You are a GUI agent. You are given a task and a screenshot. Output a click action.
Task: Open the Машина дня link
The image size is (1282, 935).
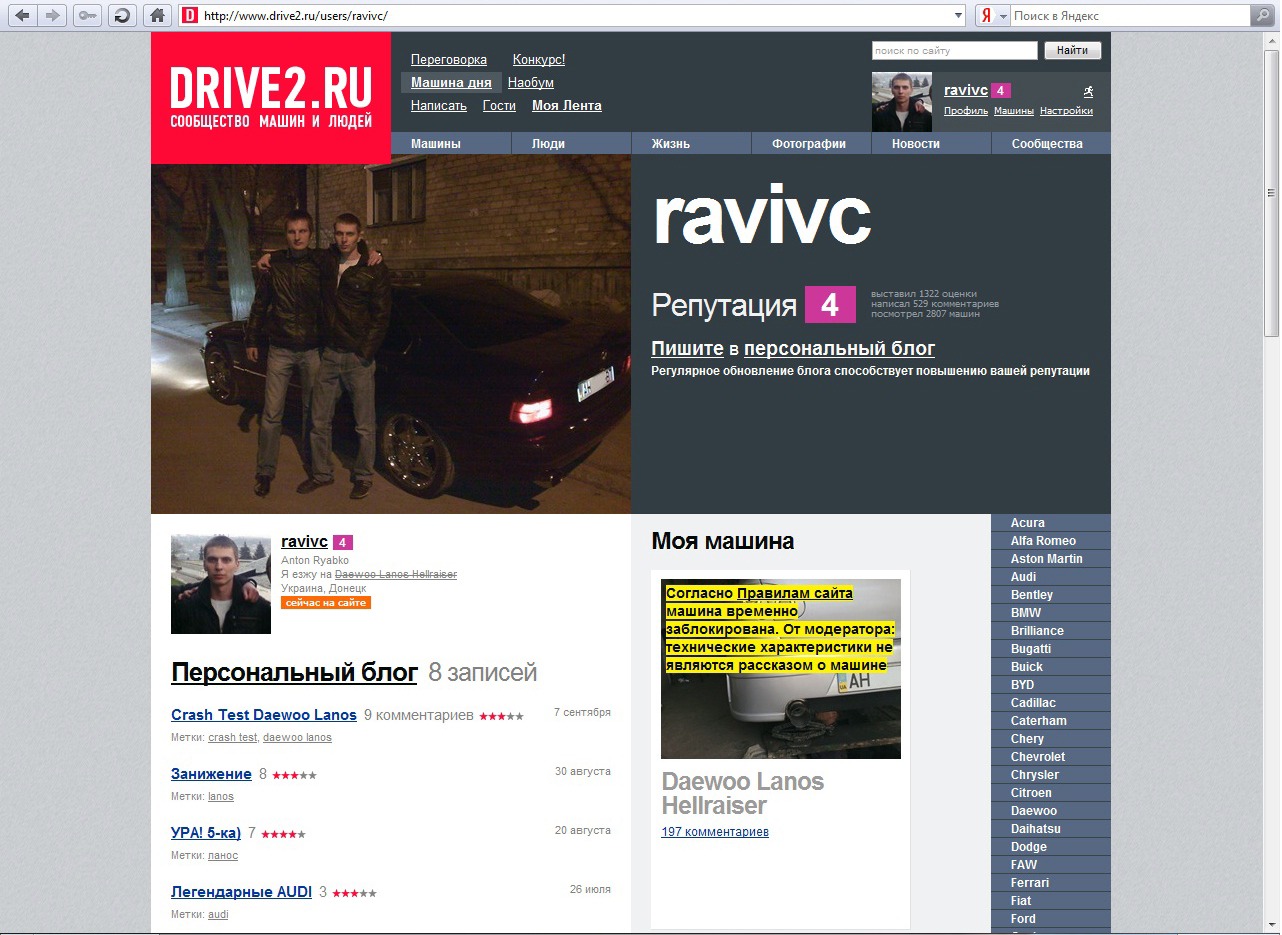451,83
